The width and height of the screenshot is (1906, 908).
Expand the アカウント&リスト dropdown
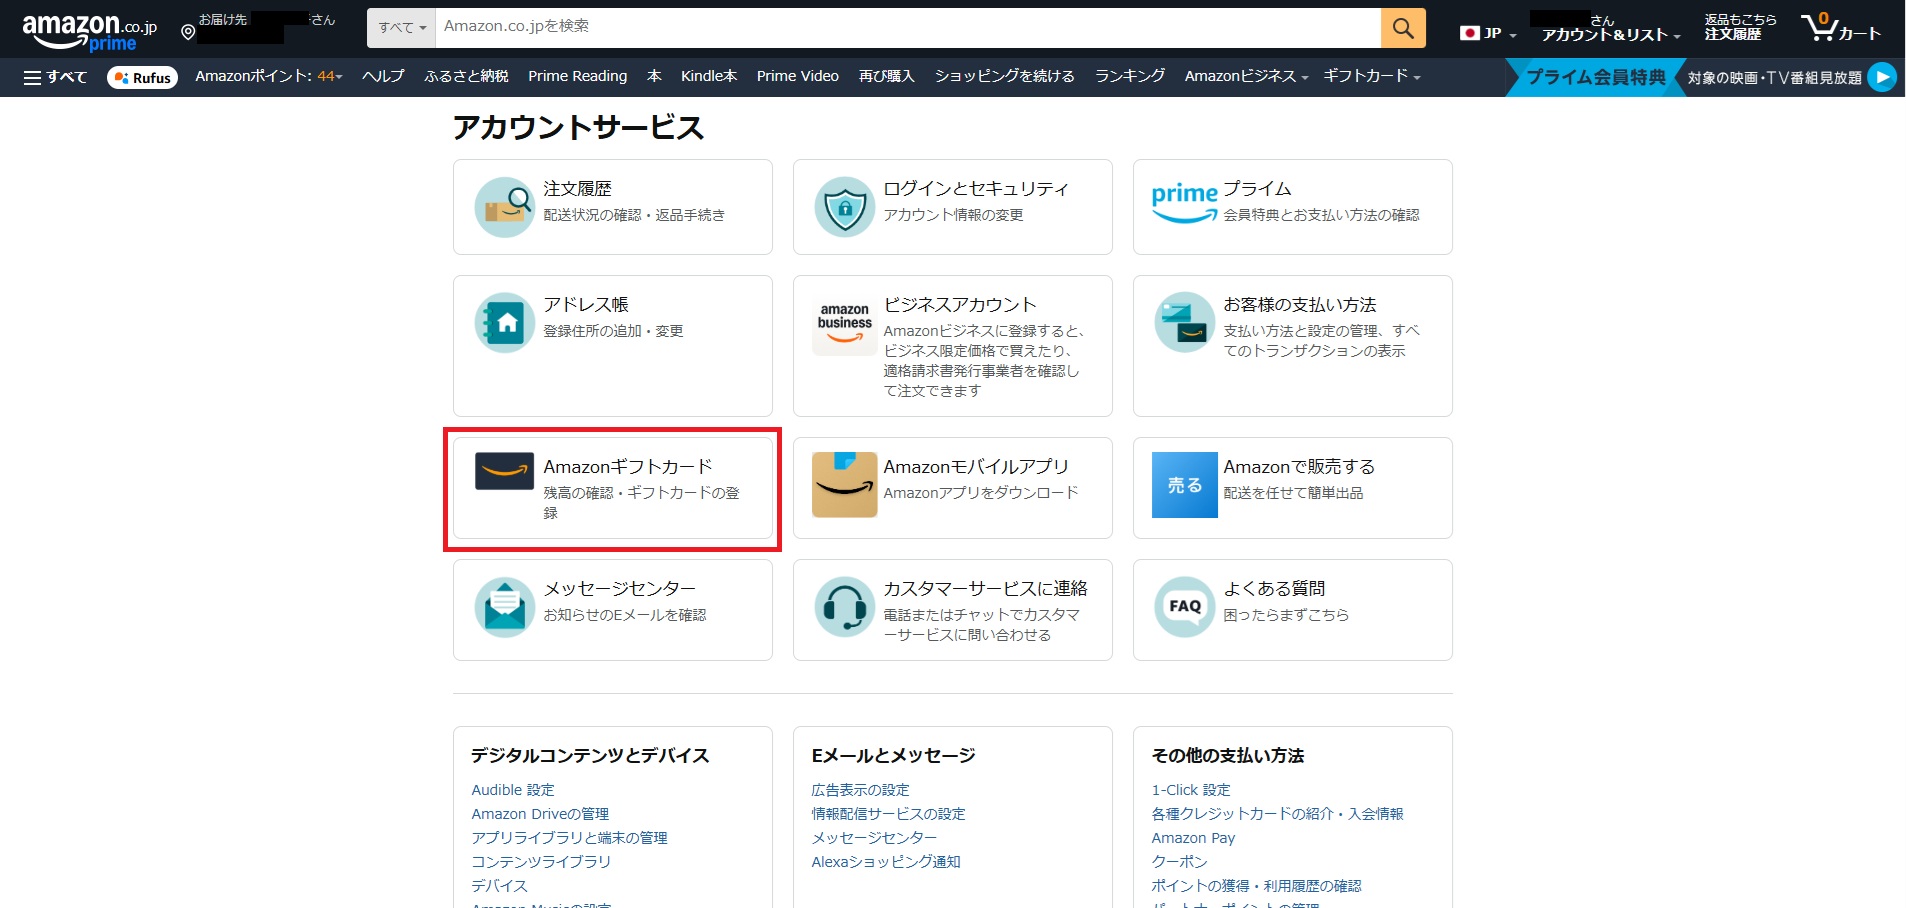(x=1610, y=34)
